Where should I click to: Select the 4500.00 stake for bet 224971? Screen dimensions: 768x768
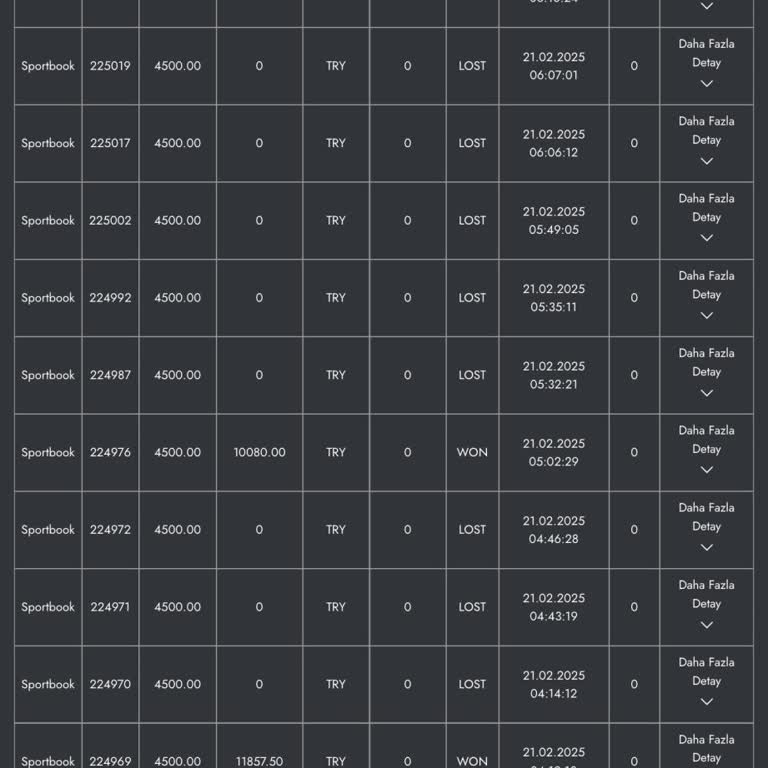tap(177, 607)
